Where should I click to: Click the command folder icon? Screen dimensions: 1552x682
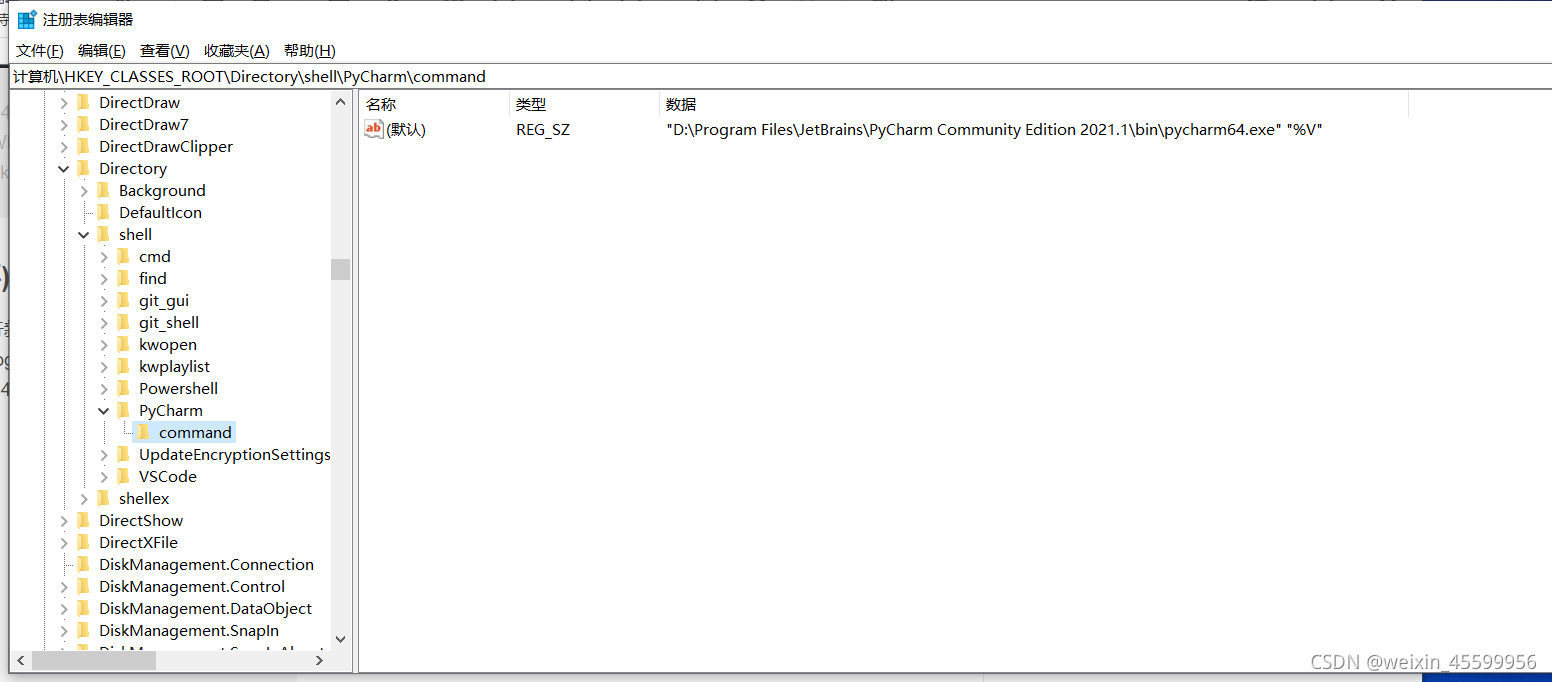[144, 432]
